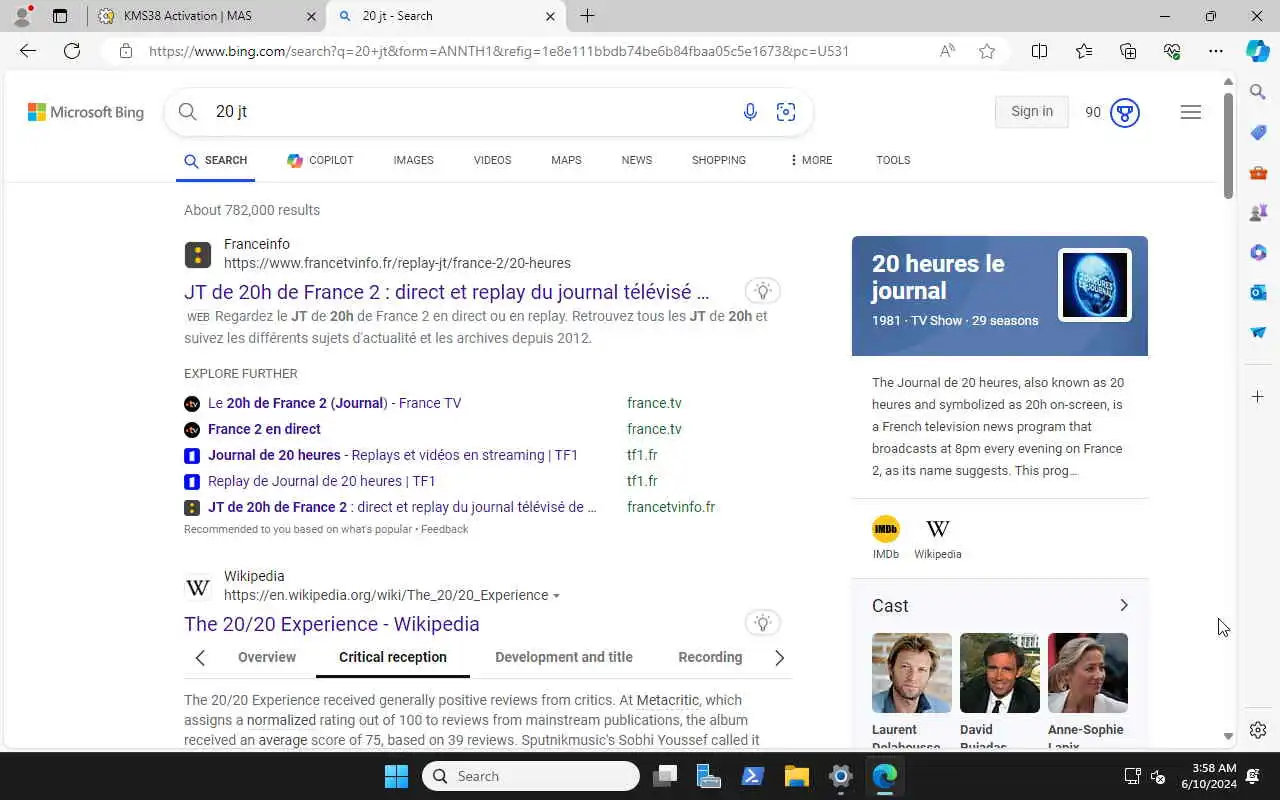Viewport: 1280px width, 800px height.
Task: Open France 2 en direct link
Action: click(264, 429)
